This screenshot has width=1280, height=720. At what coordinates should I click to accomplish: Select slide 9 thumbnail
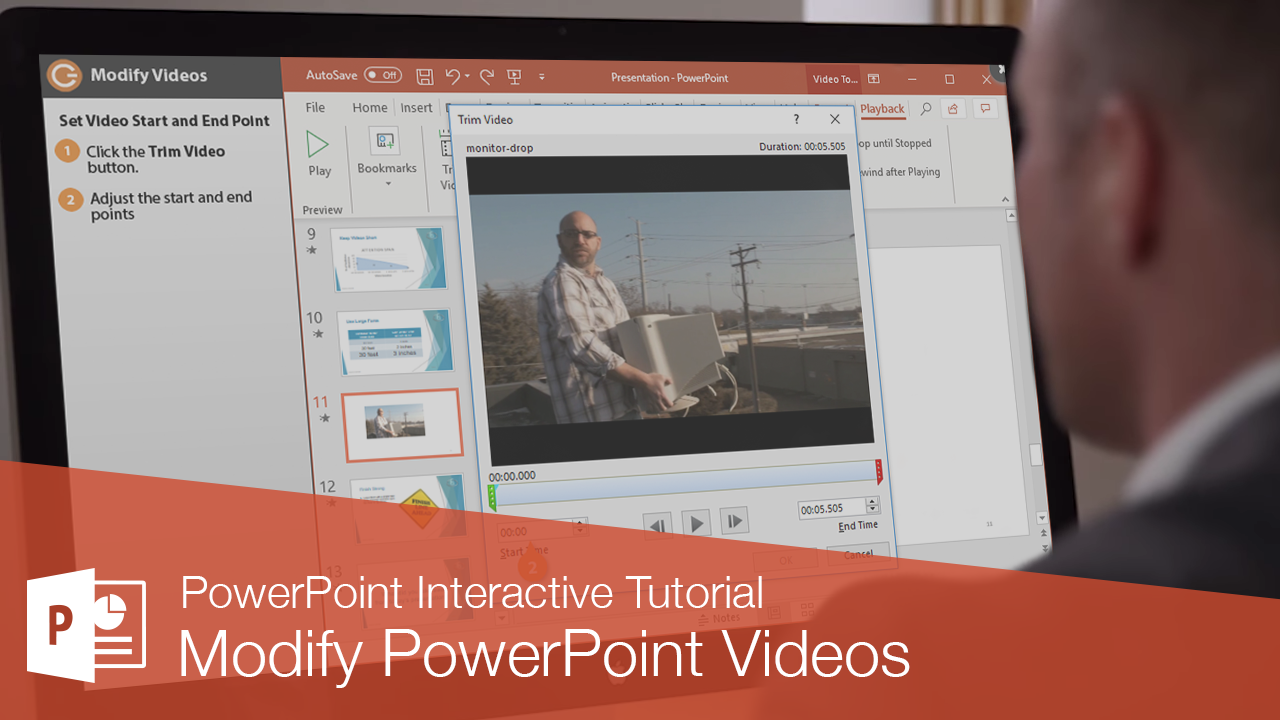[x=390, y=259]
